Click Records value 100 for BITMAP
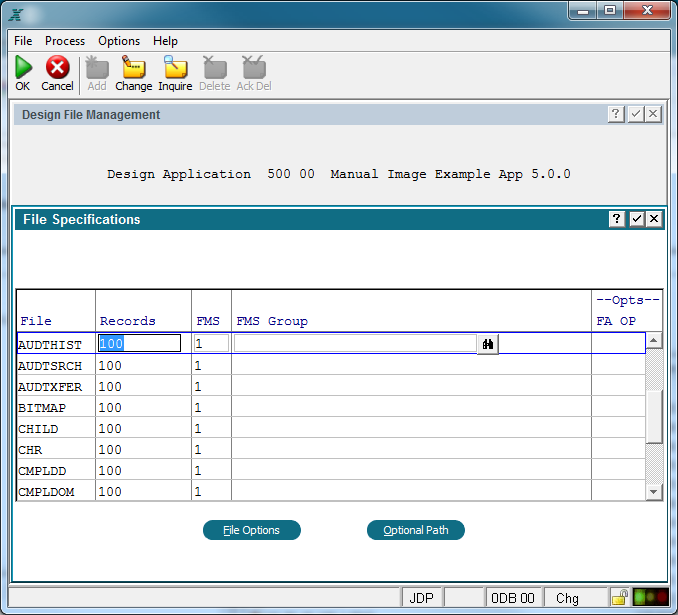This screenshot has width=678, height=615. point(110,407)
